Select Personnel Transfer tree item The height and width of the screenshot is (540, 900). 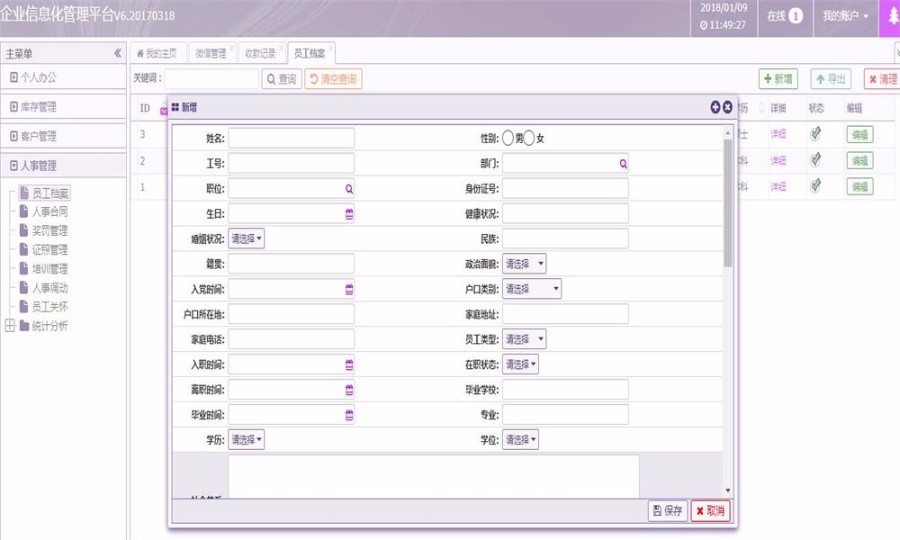(x=45, y=288)
